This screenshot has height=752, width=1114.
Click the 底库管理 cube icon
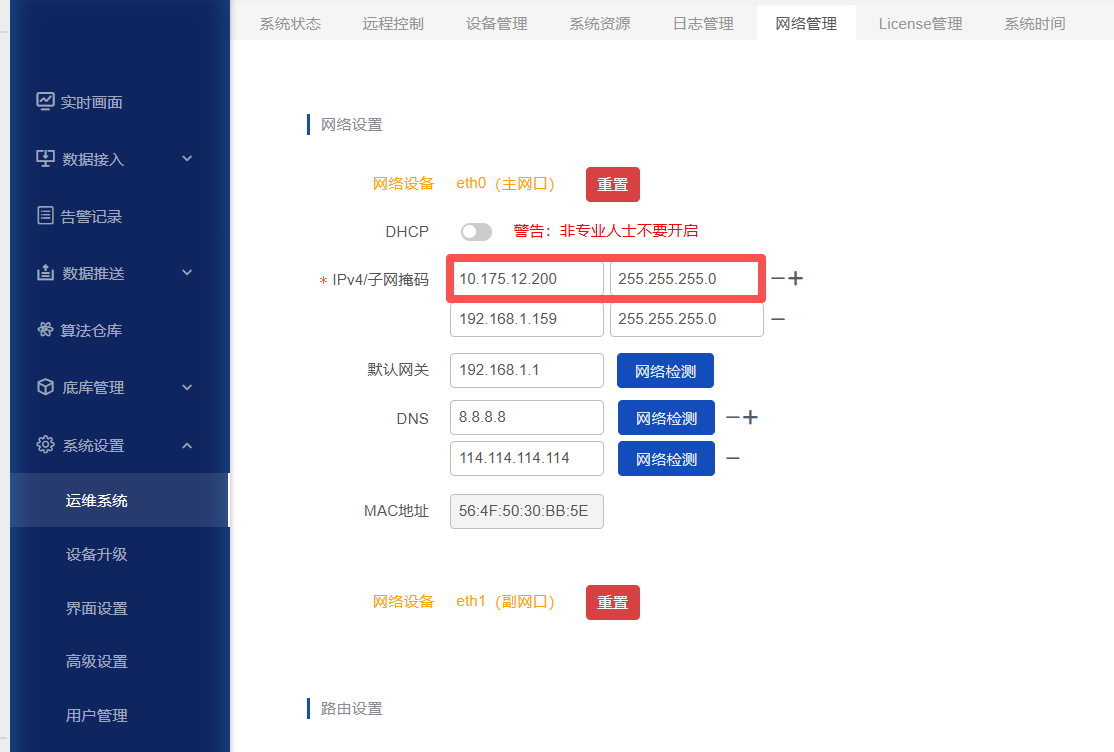45,387
